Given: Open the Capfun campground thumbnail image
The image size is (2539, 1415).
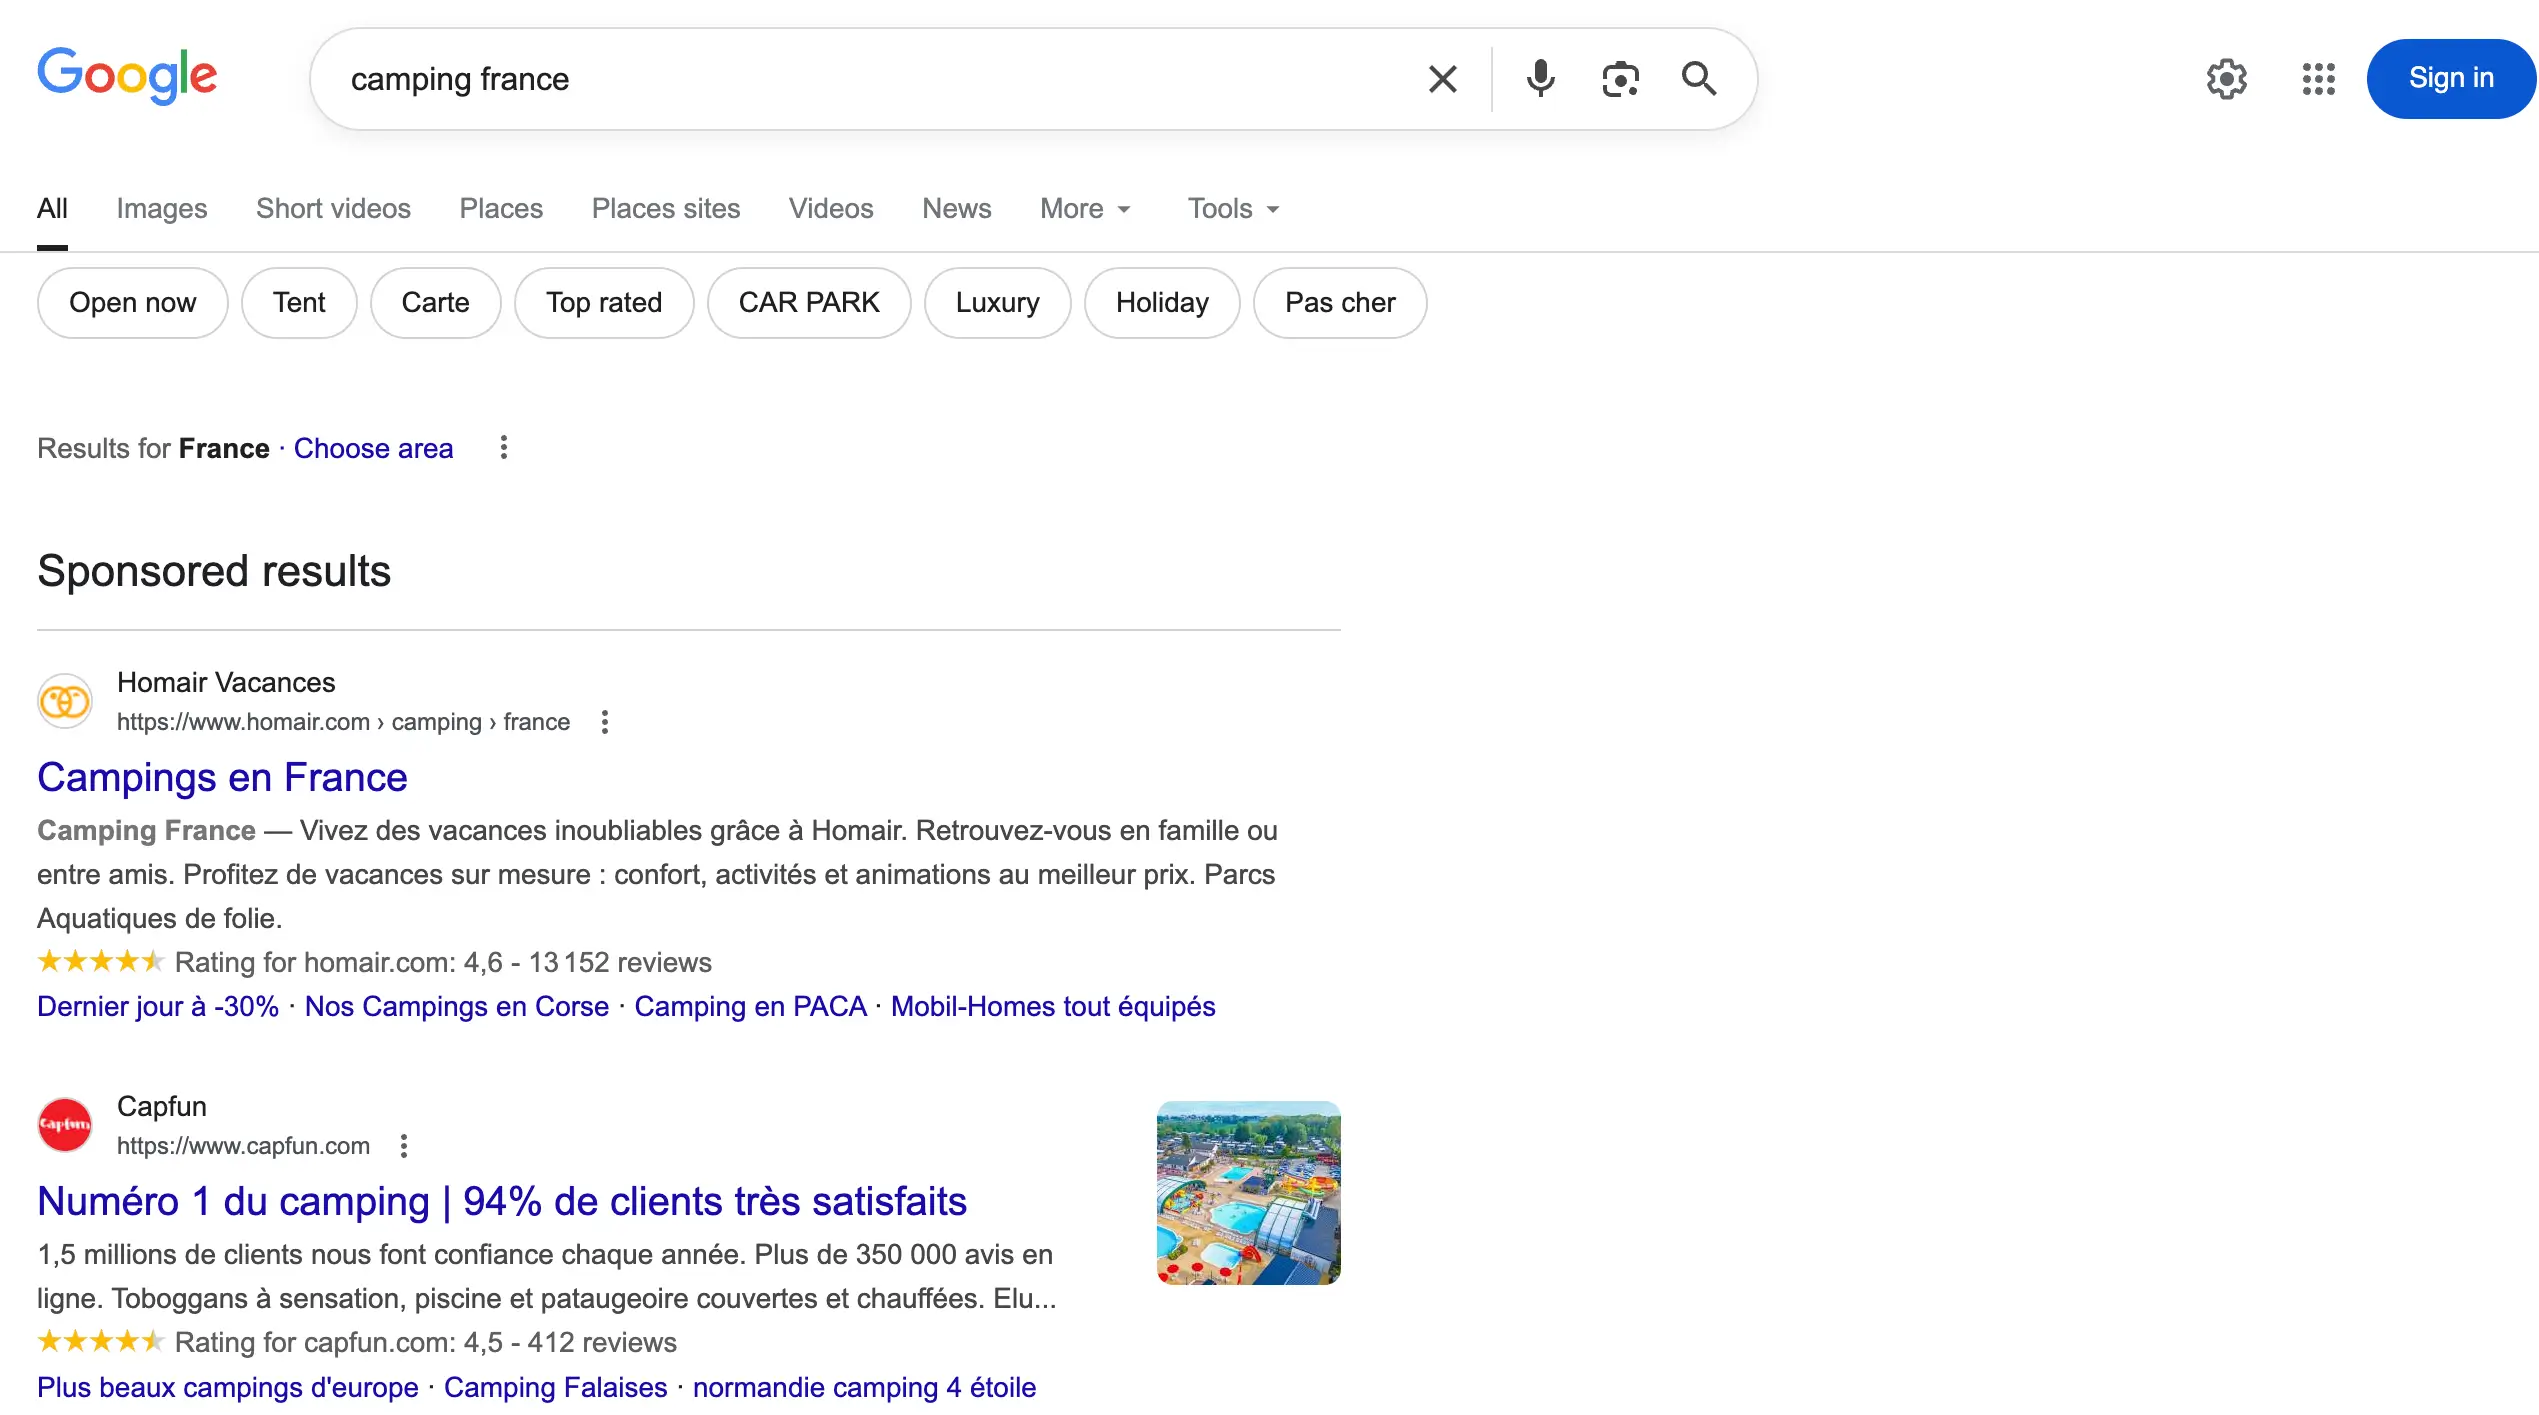Looking at the screenshot, I should click(1247, 1192).
